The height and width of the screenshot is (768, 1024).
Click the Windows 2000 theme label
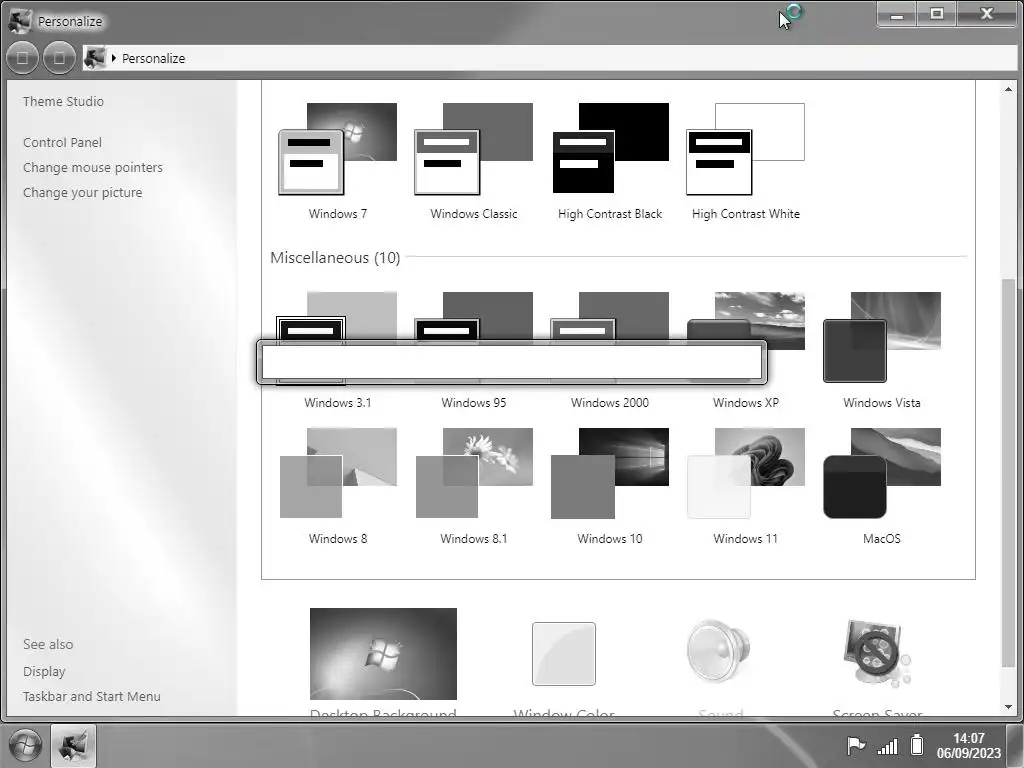click(610, 403)
